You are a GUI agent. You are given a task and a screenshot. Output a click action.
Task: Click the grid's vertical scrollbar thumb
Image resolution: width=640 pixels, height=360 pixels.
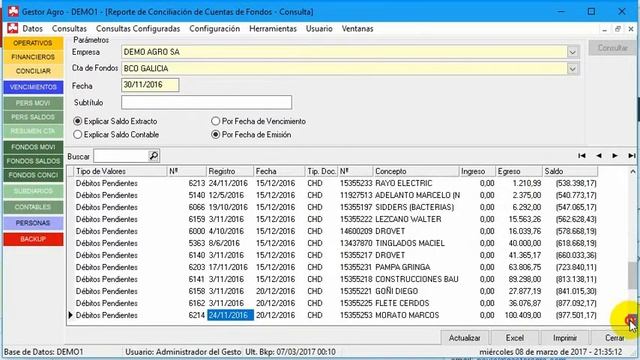[633, 275]
